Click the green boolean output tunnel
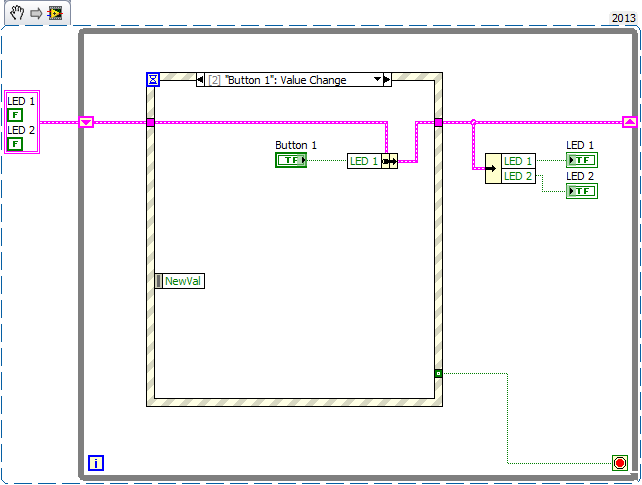The height and width of the screenshot is (485, 642). [x=439, y=373]
